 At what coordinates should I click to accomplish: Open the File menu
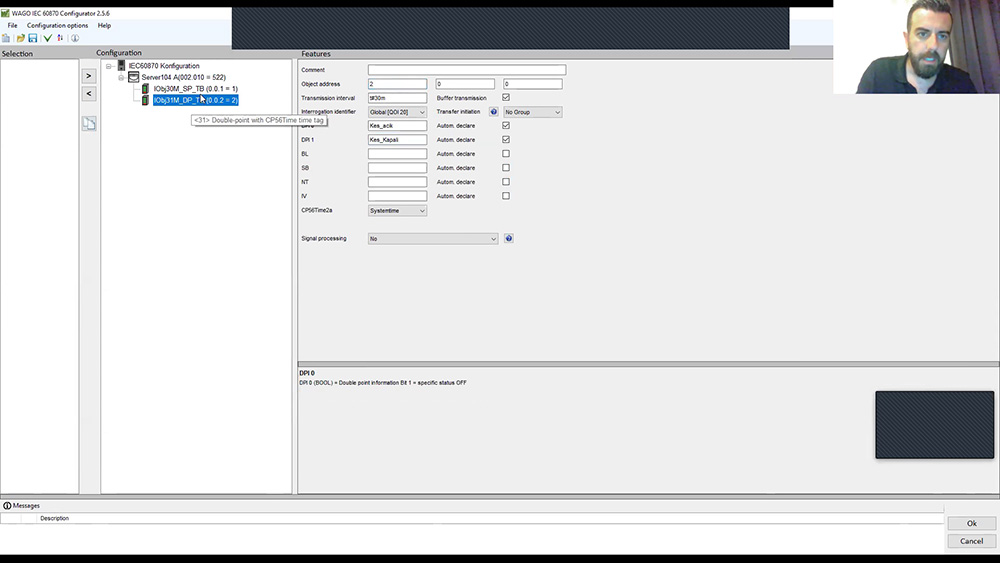[12, 26]
